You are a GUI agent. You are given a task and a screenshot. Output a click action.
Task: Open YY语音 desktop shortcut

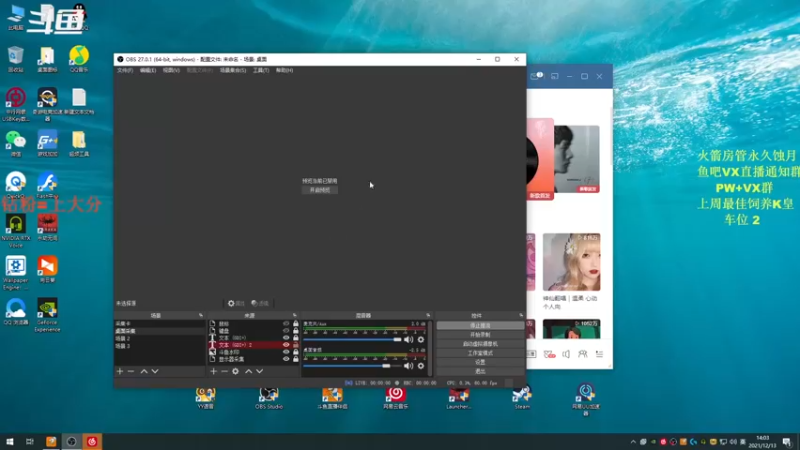point(205,398)
